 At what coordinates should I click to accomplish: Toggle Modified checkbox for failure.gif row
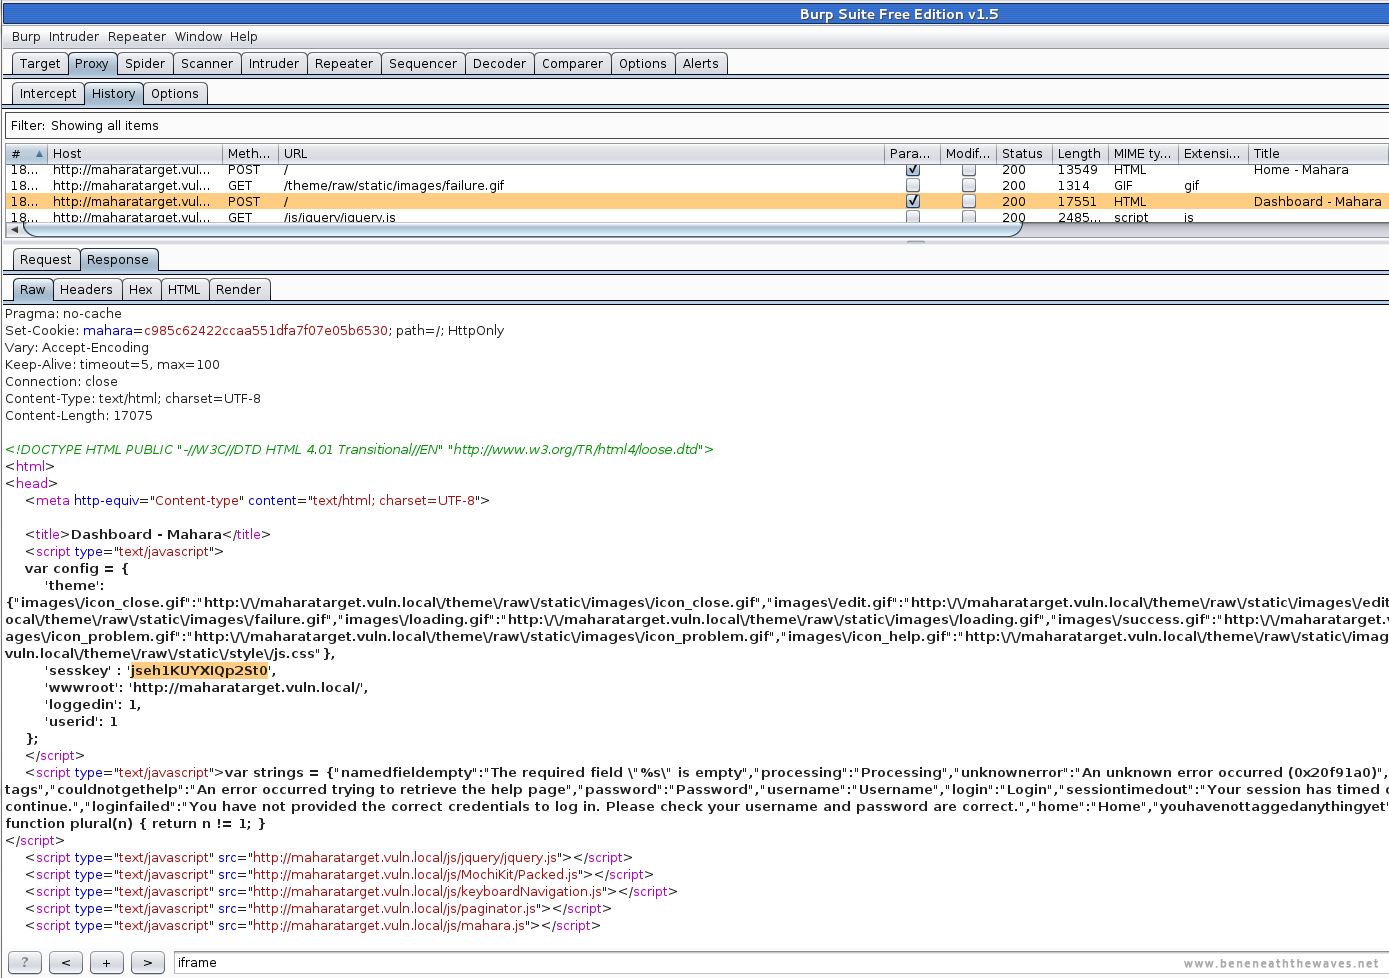[x=969, y=185]
